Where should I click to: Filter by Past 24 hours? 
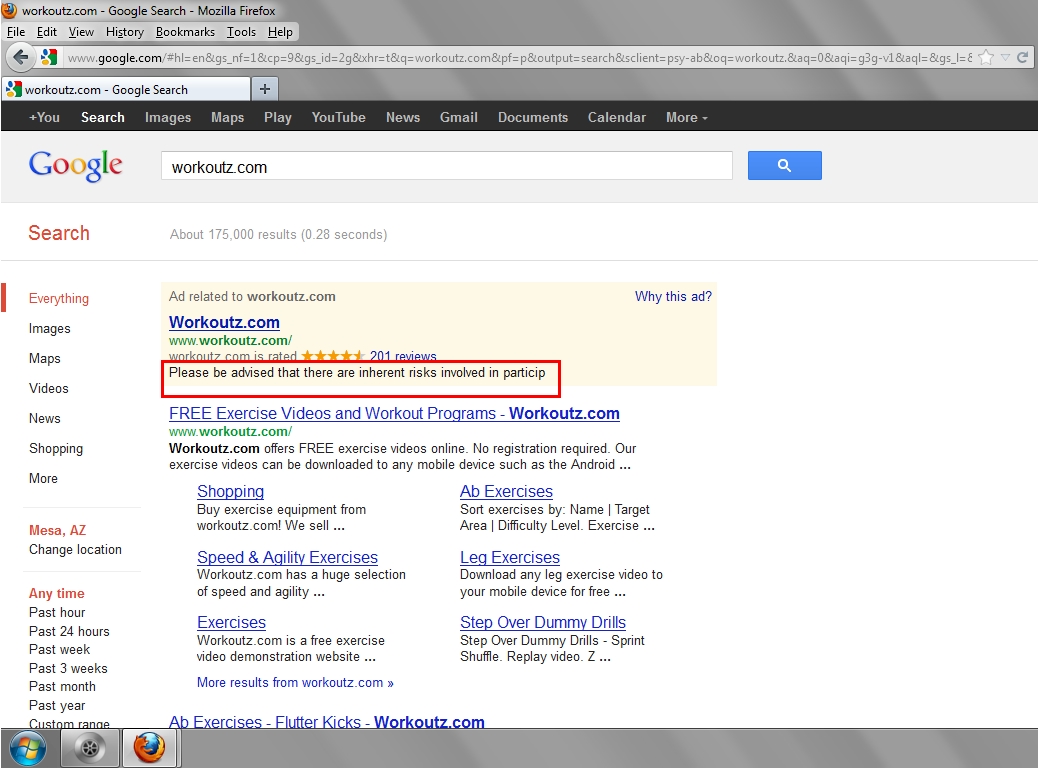[x=69, y=631]
